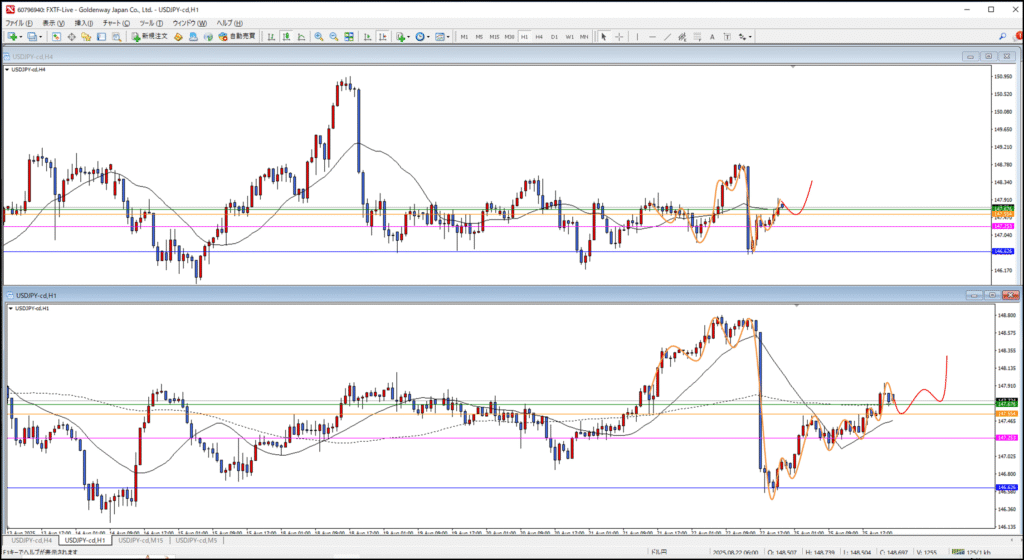Select the M15 timeframe button
1024x560 pixels.
[x=494, y=37]
